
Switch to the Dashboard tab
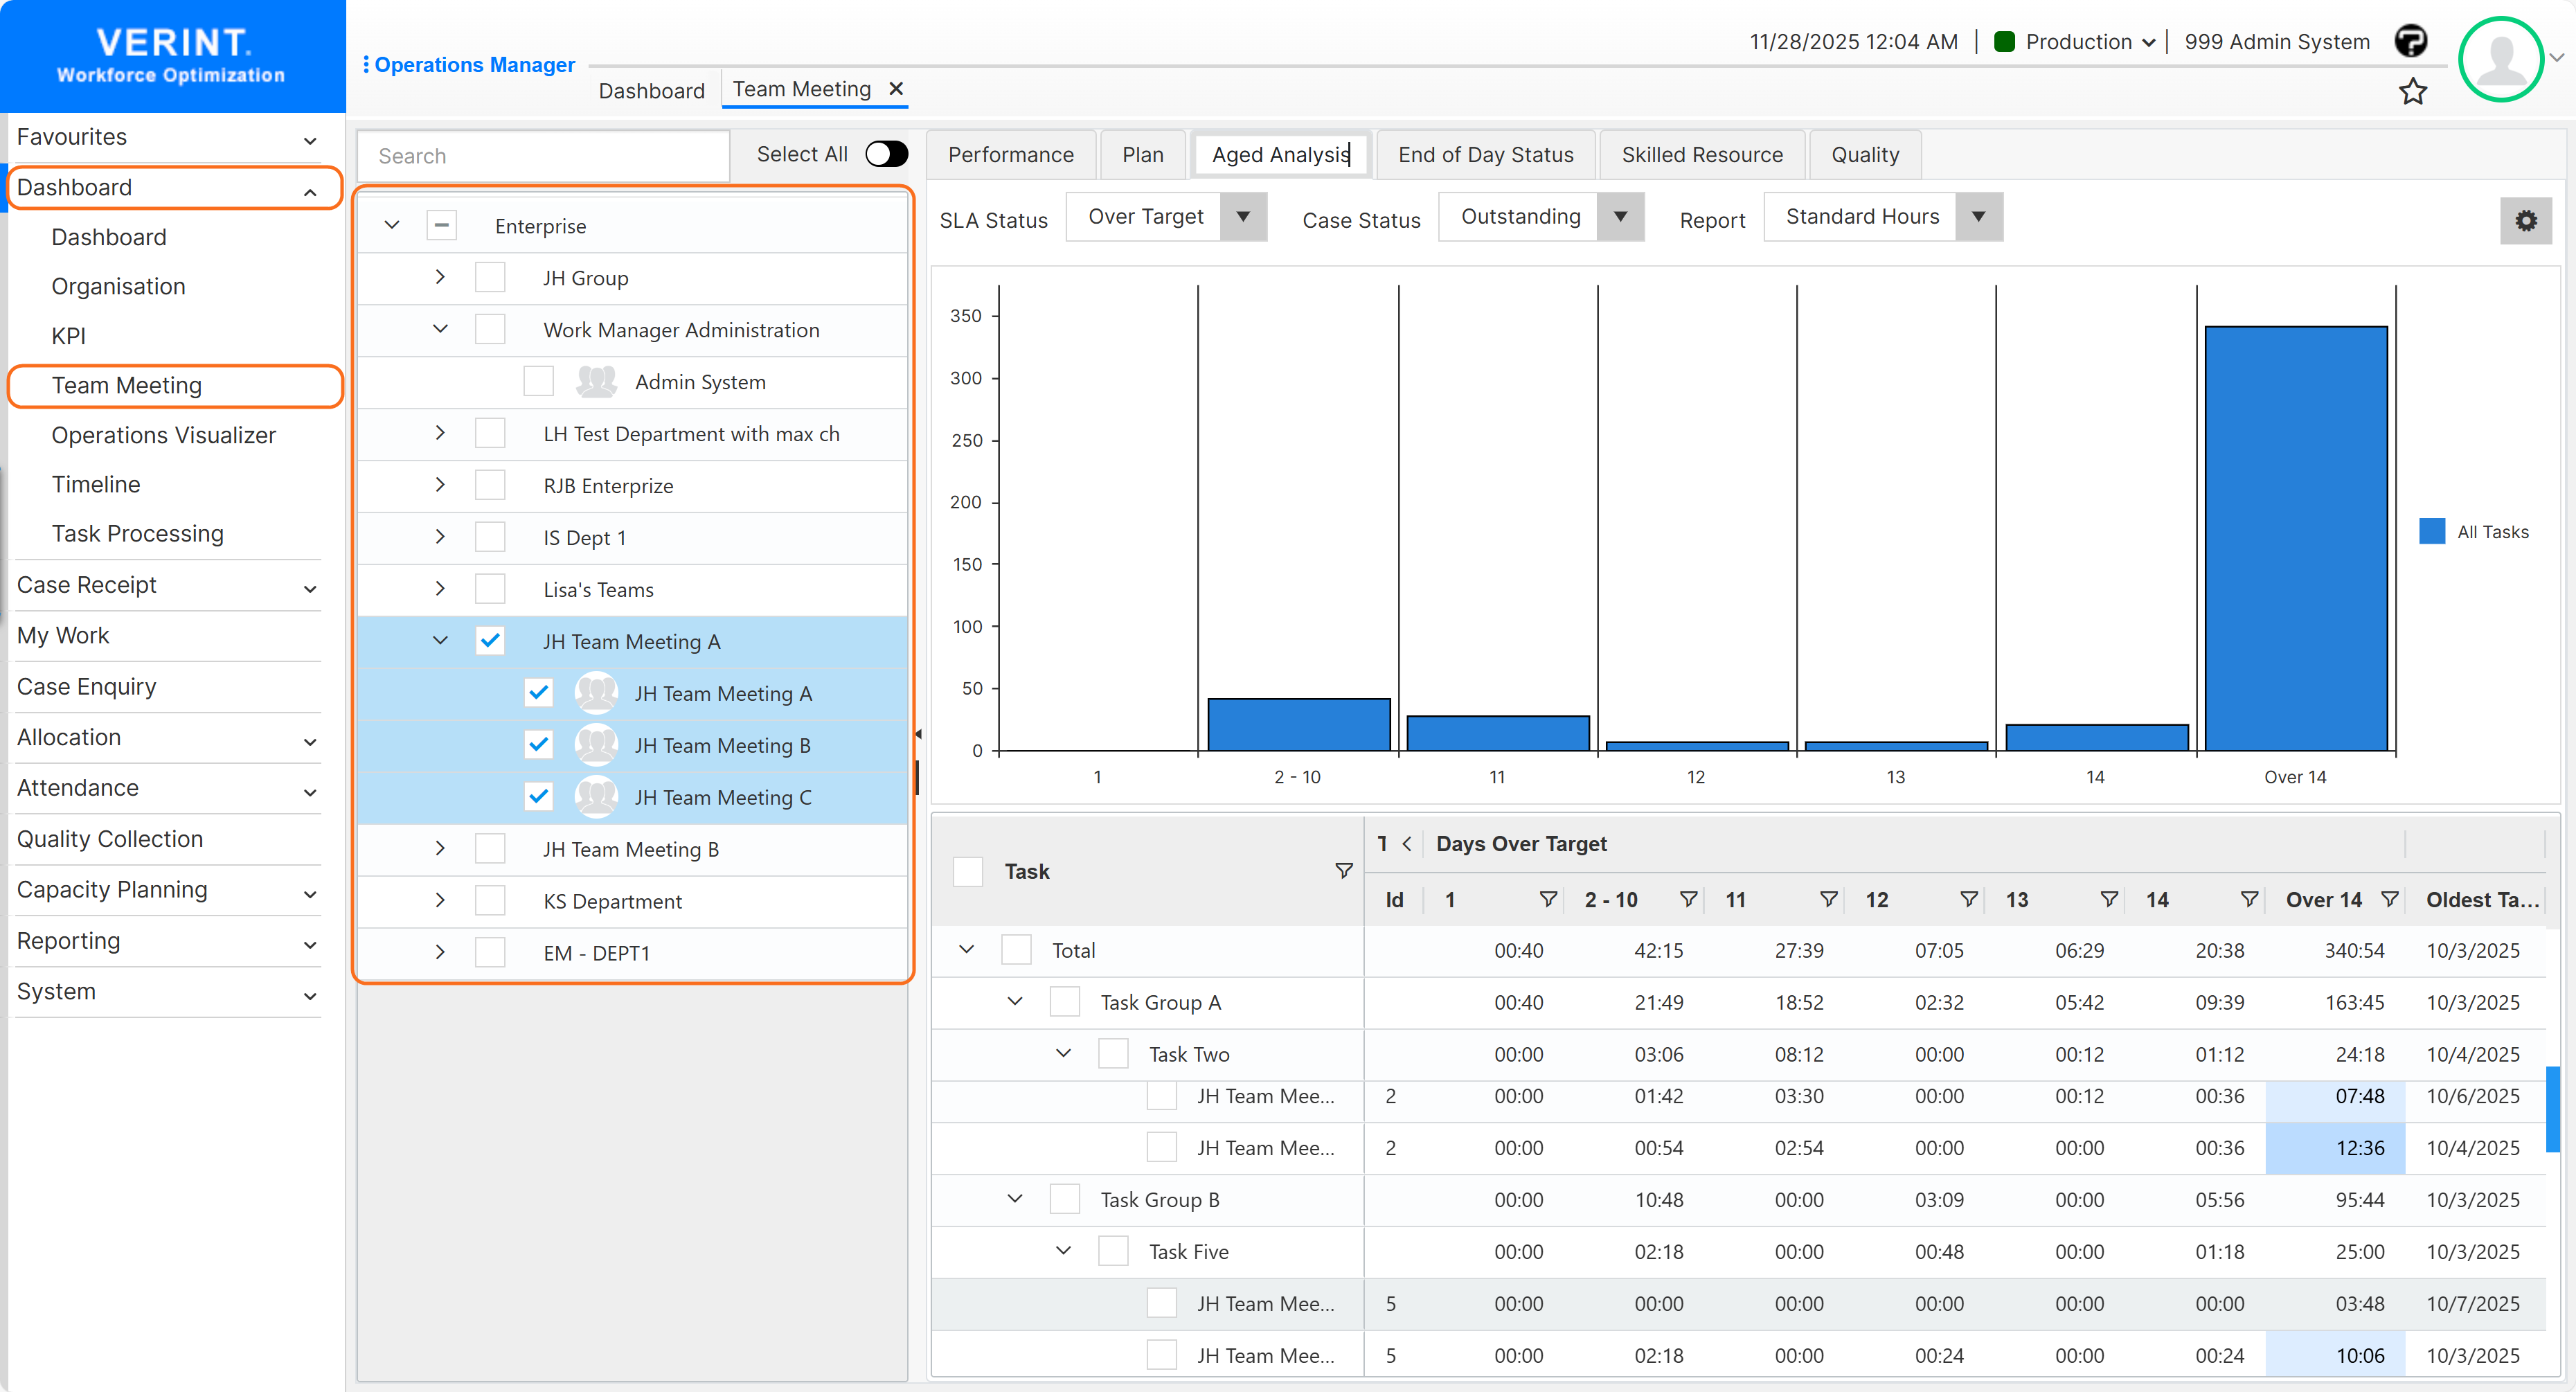(651, 90)
